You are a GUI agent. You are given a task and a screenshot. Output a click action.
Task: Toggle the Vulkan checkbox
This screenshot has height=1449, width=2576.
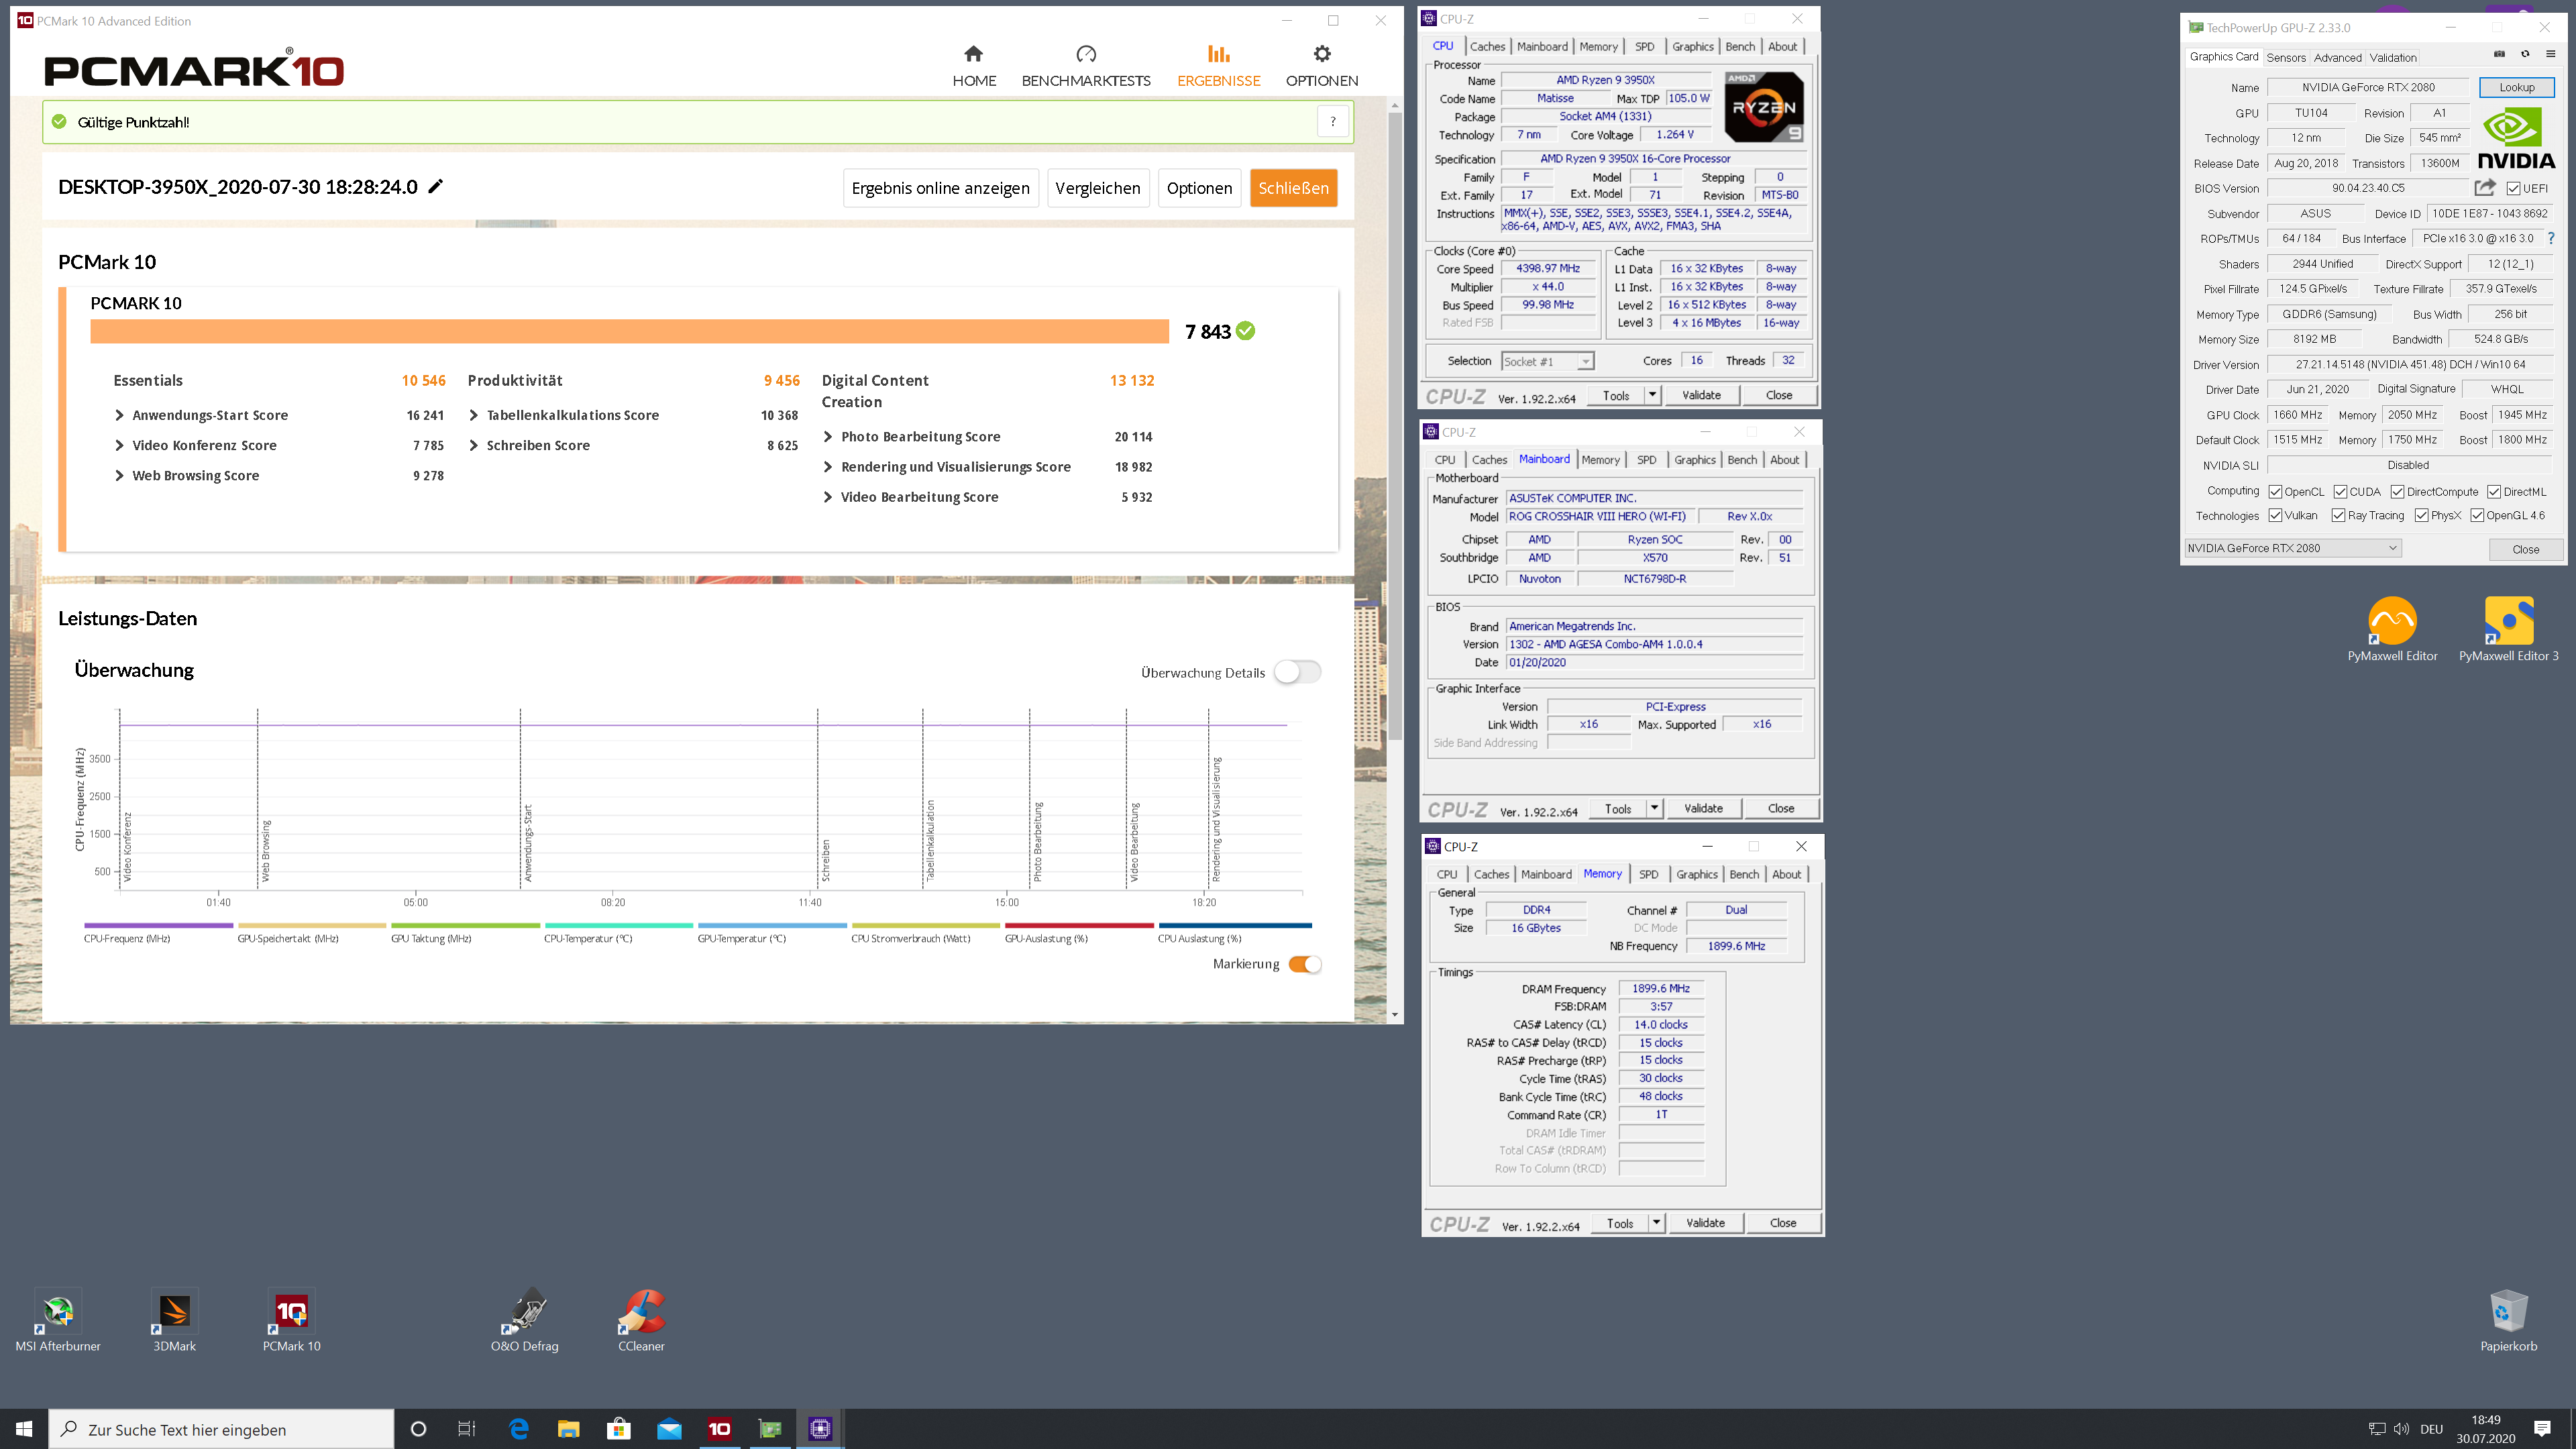2275,515
